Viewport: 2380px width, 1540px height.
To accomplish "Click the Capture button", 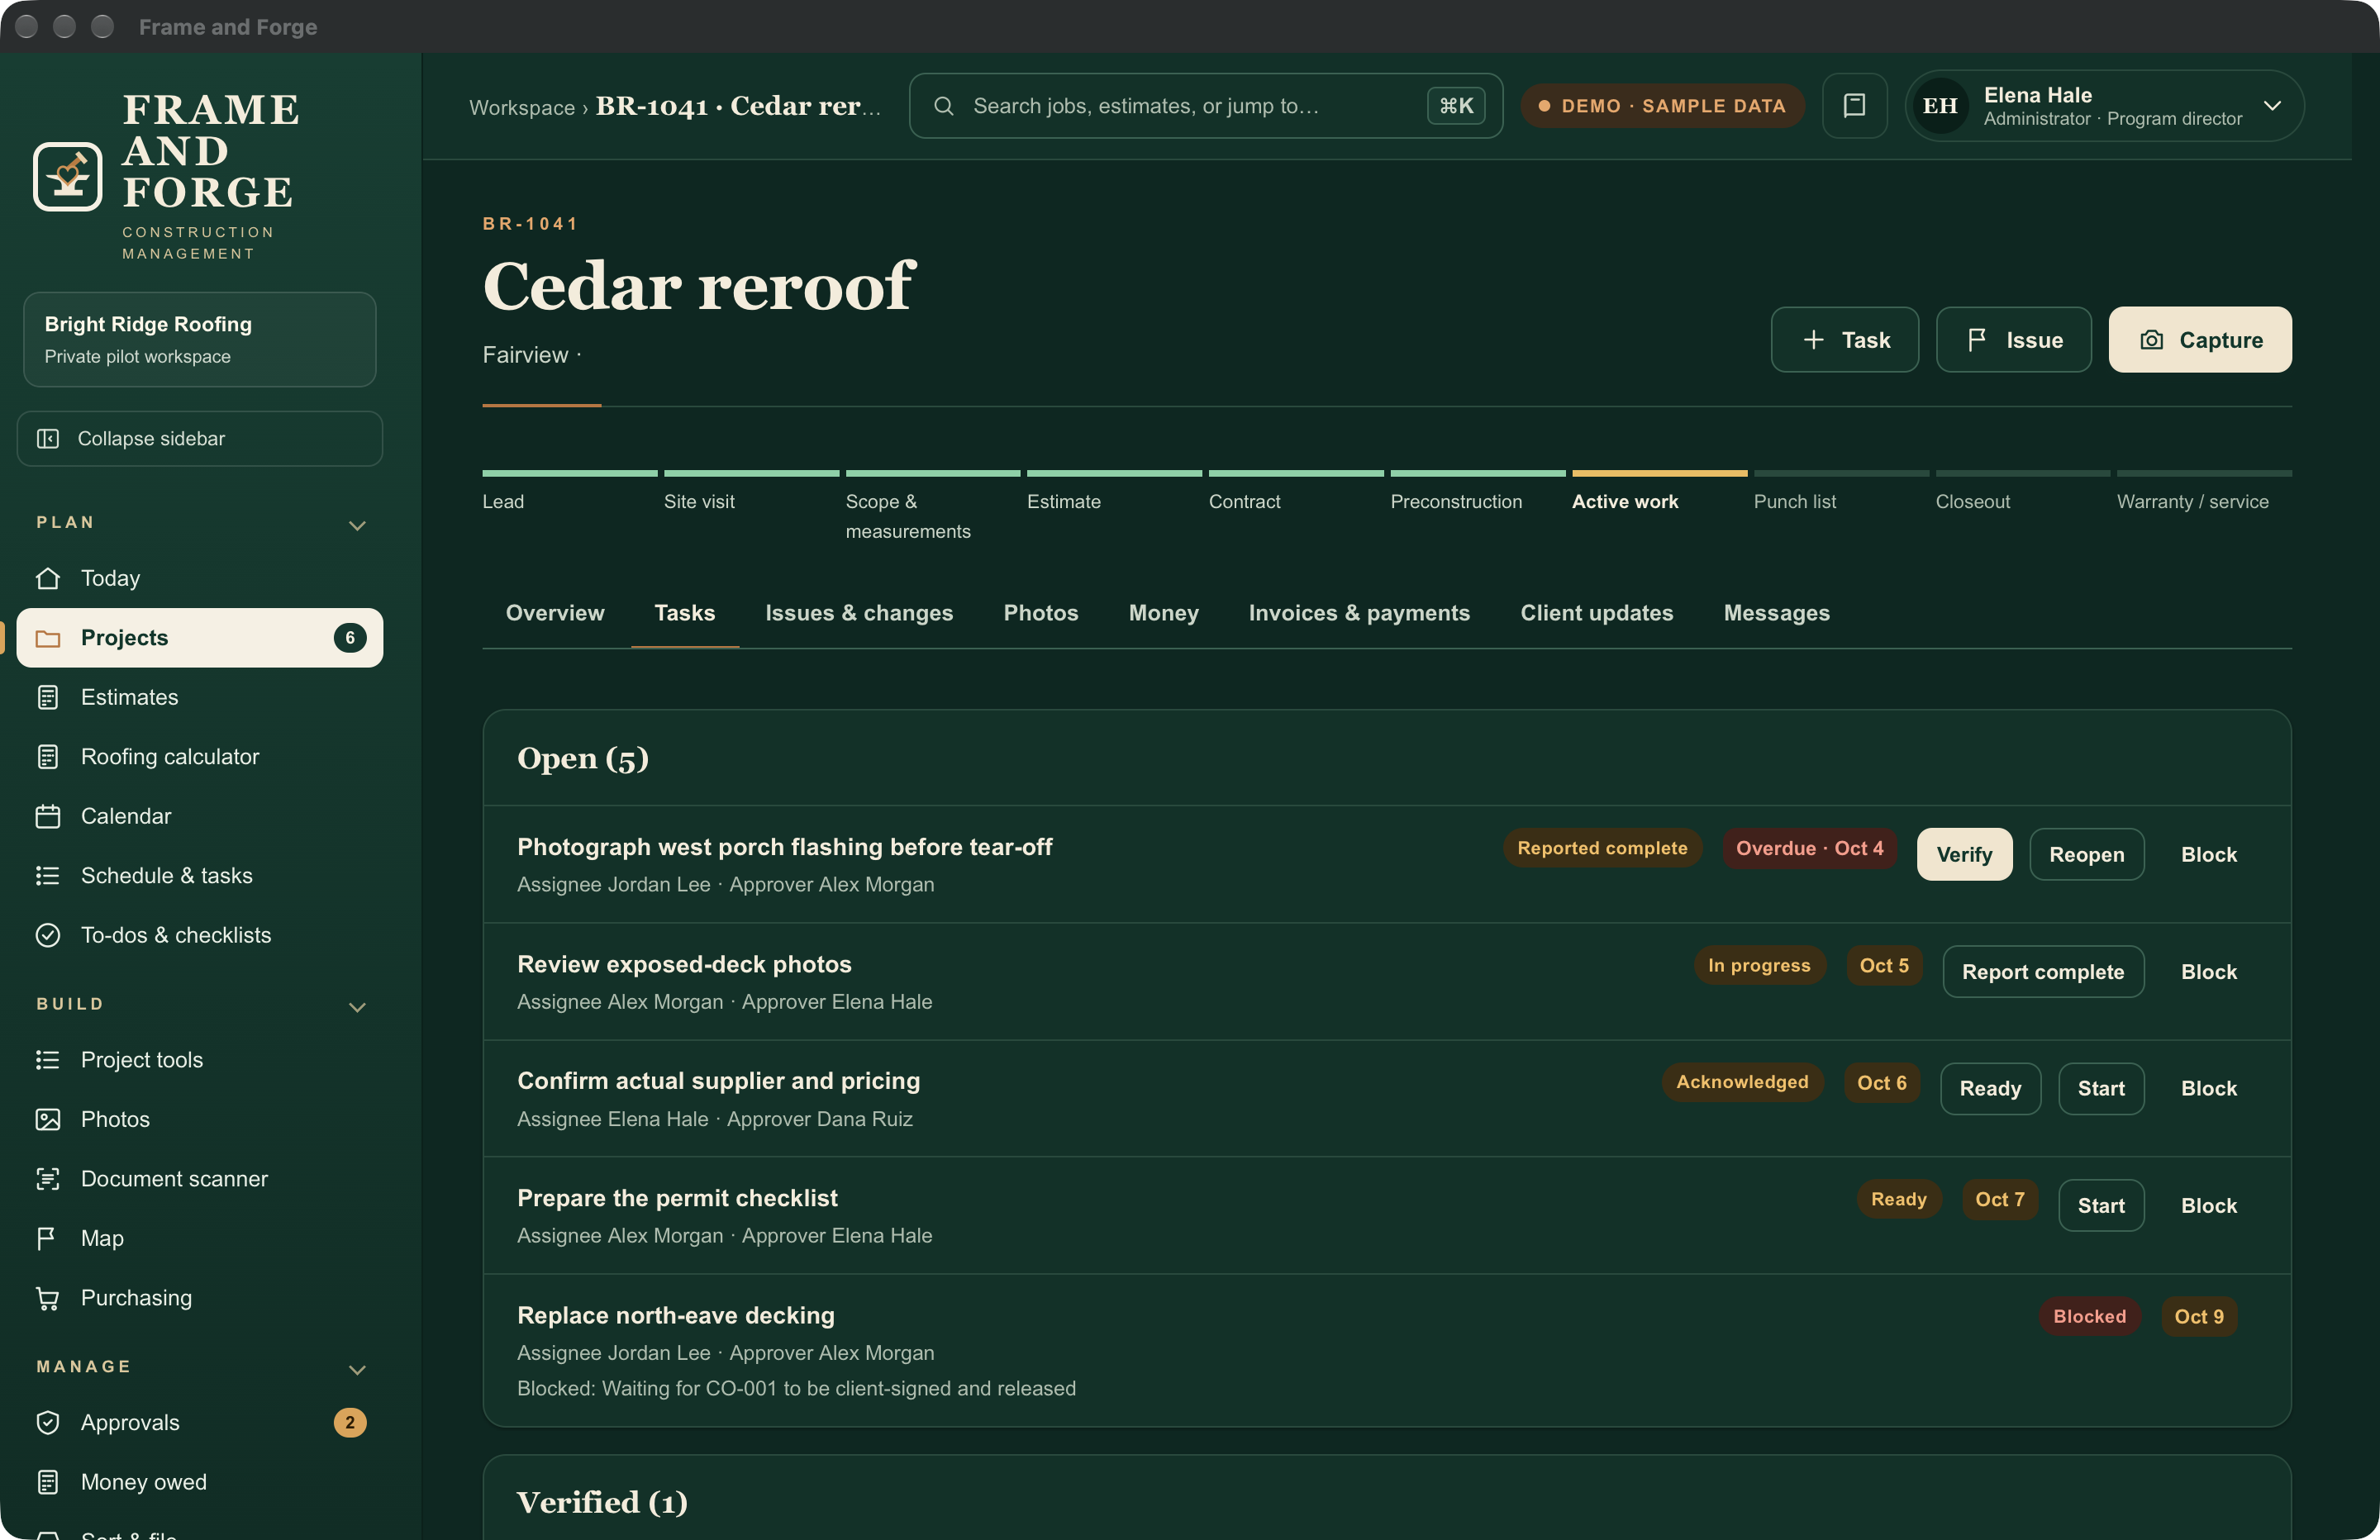I will tap(2200, 340).
